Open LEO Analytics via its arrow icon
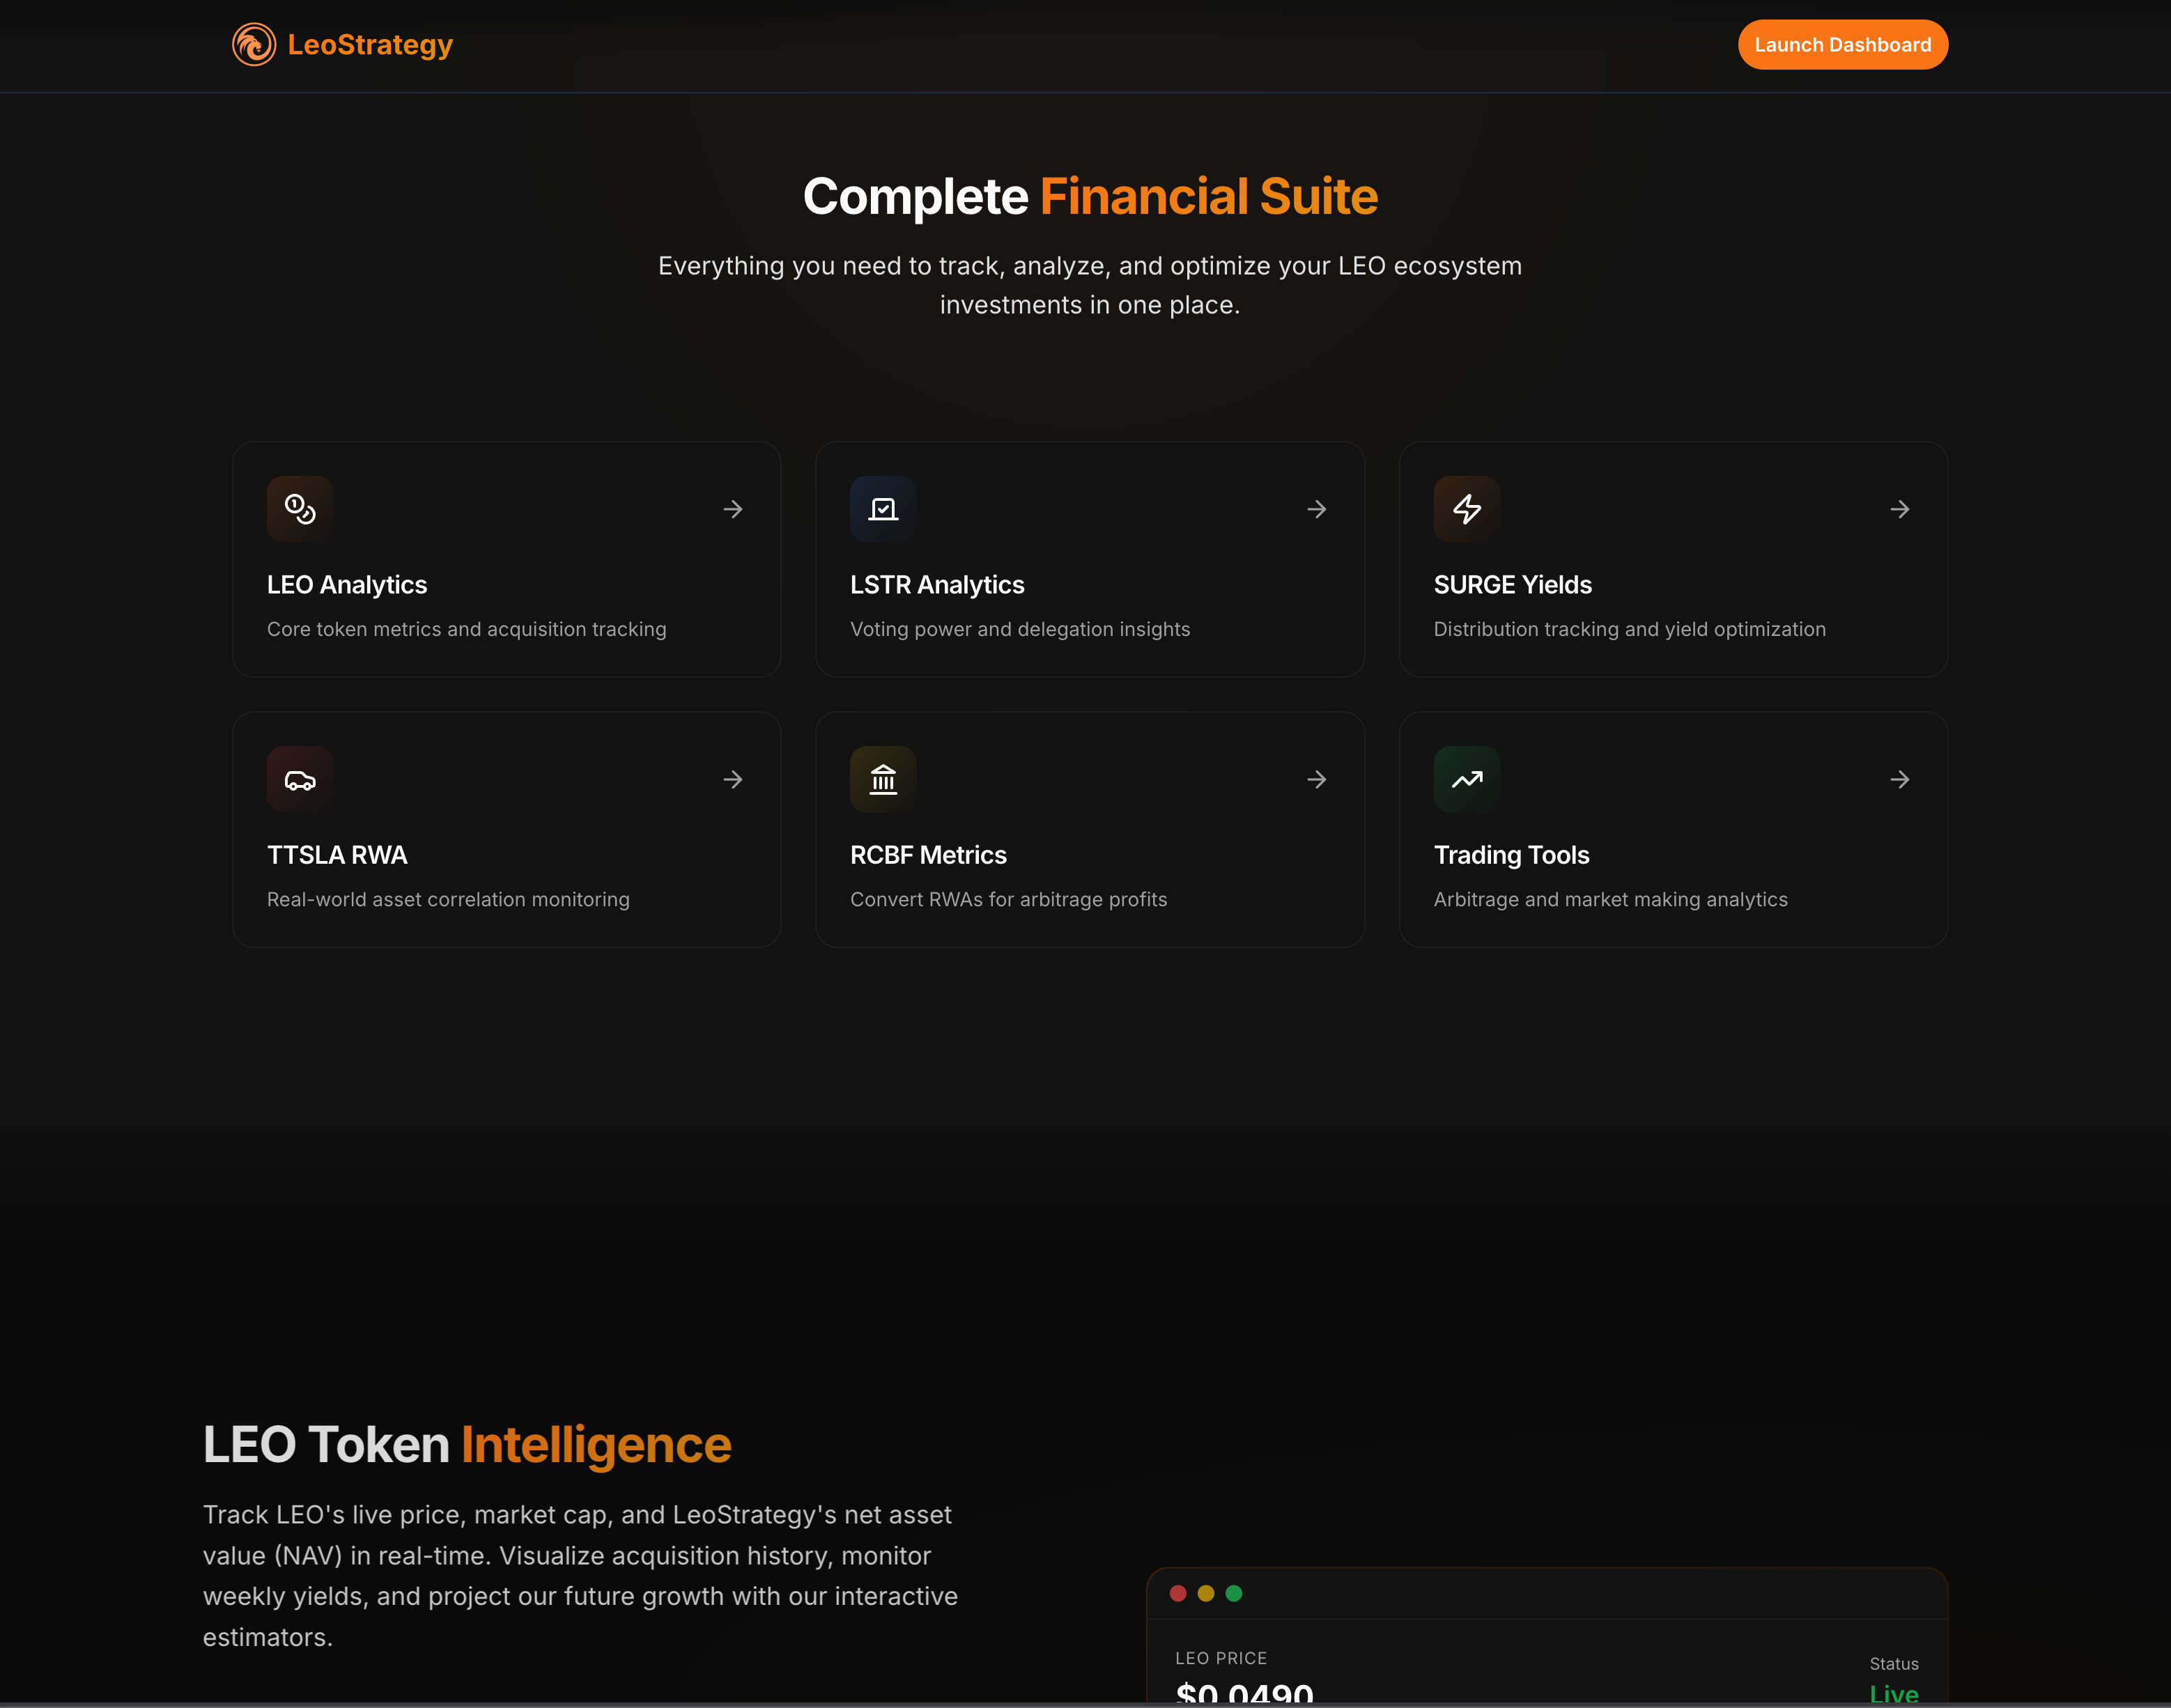This screenshot has height=1708, width=2171. click(733, 509)
